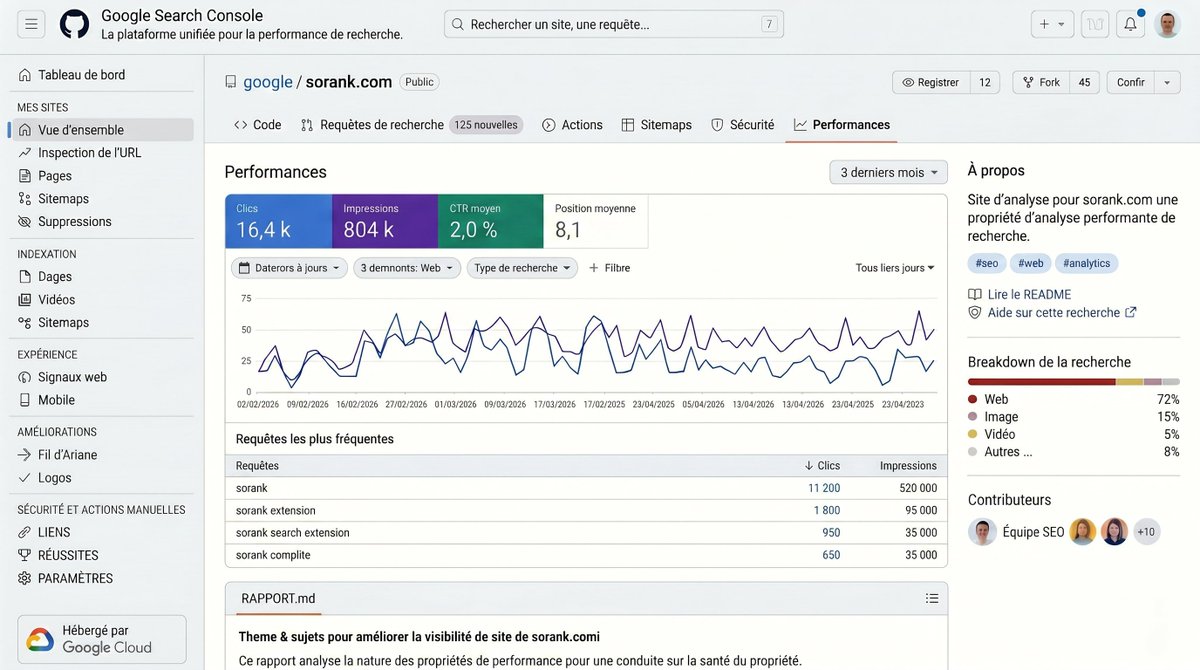The image size is (1200, 670).
Task: Click the yellow Vidéo legend dot
Action: coord(973,434)
